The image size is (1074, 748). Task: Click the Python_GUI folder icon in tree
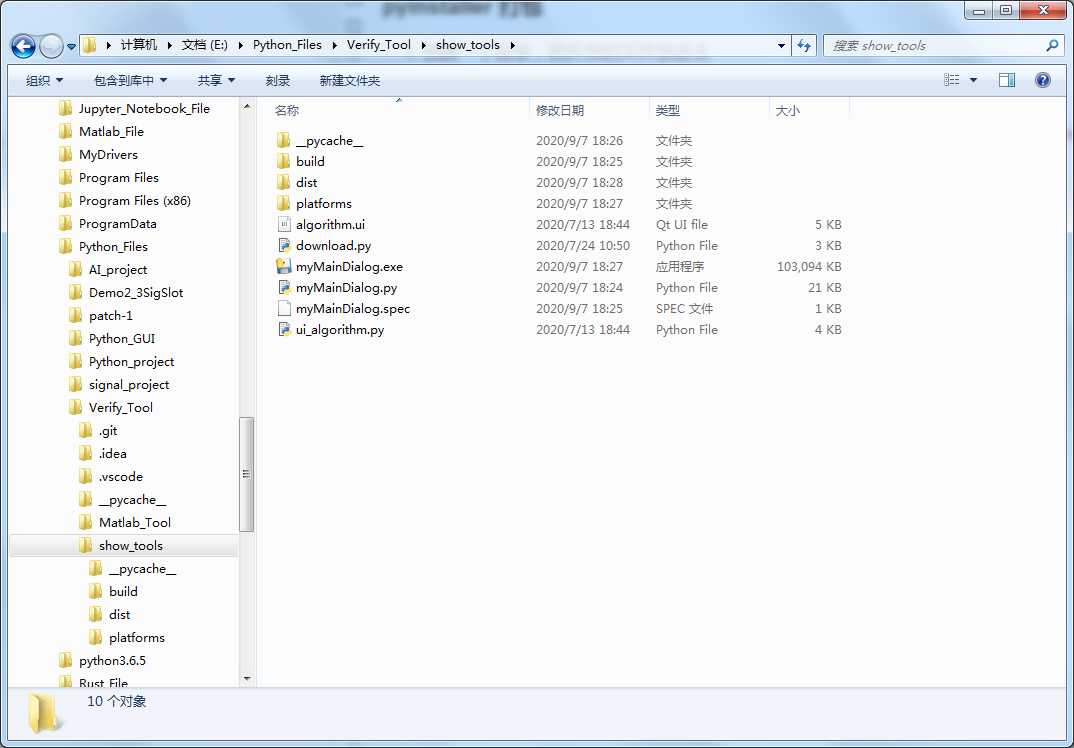click(76, 338)
